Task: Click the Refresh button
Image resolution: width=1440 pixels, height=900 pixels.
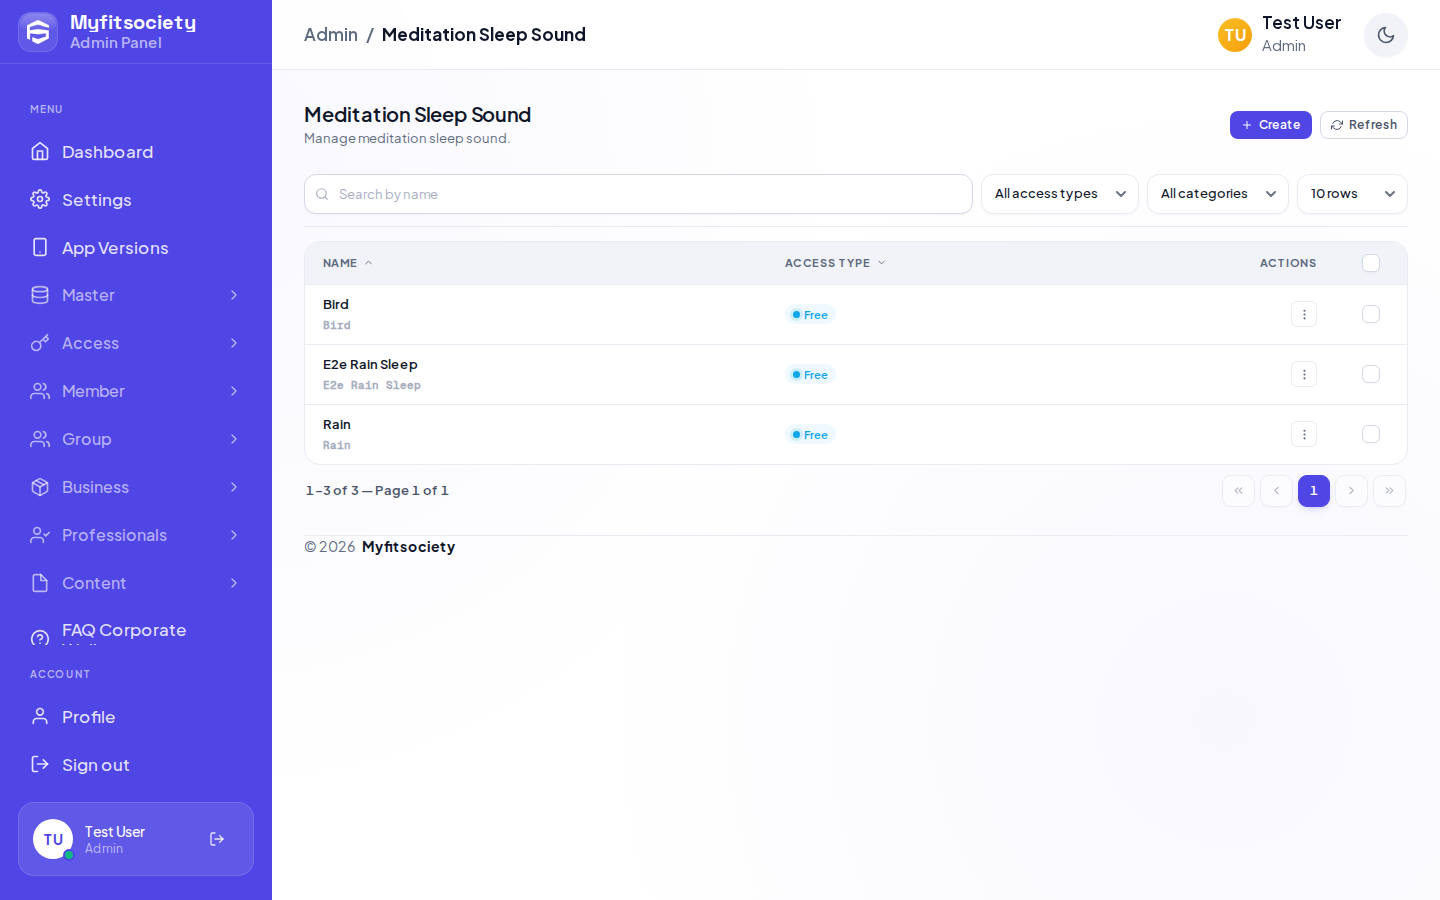Action: click(1363, 125)
